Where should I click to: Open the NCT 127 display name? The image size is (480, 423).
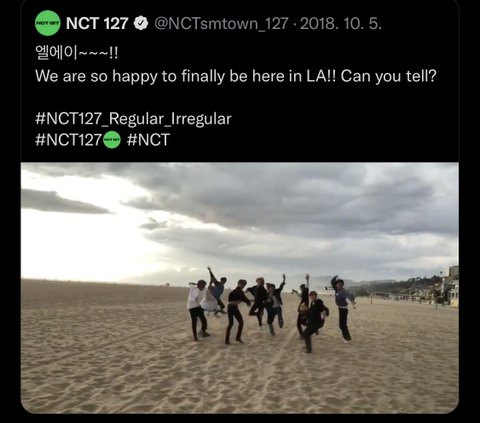97,23
